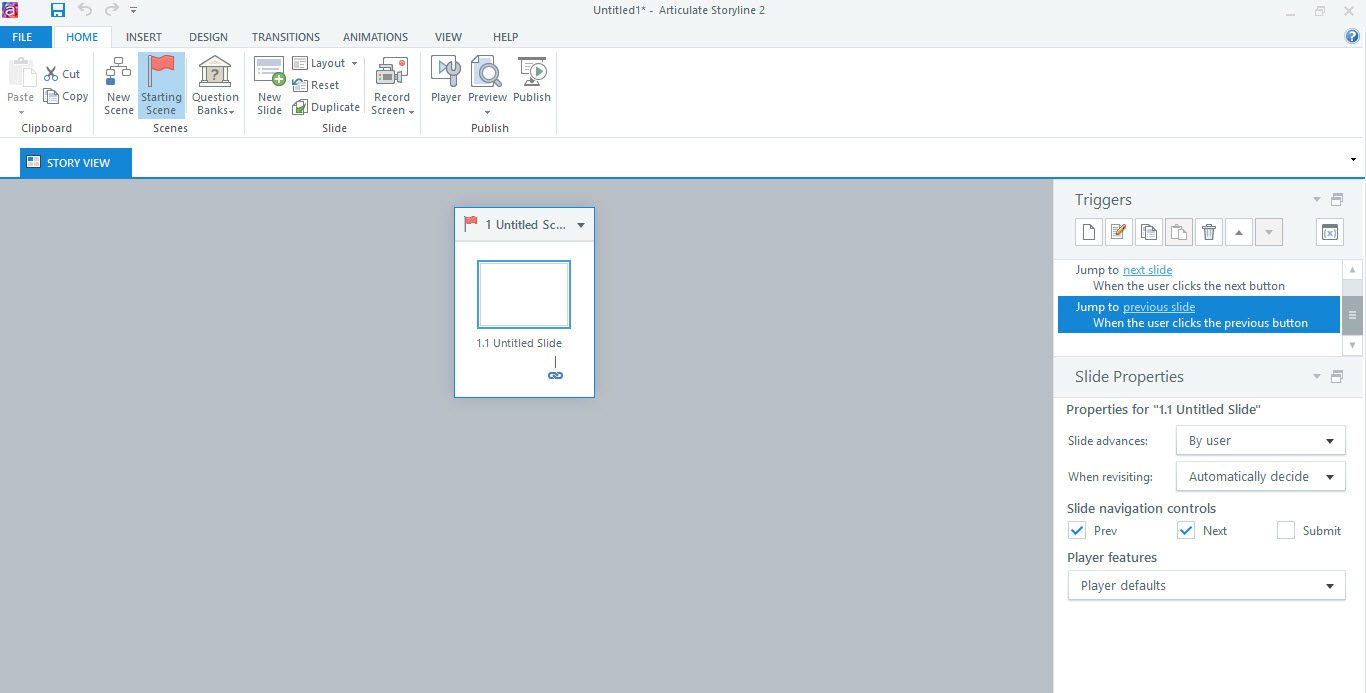The height and width of the screenshot is (693, 1366).
Task: Uncheck the Prev navigation checkbox
Action: click(1077, 531)
